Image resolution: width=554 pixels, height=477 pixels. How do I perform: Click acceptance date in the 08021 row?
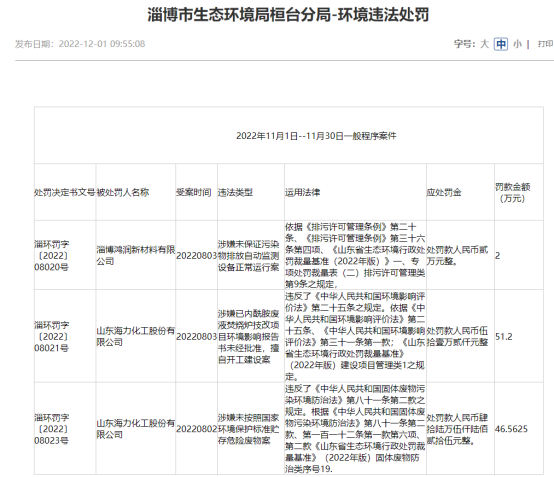(x=196, y=336)
